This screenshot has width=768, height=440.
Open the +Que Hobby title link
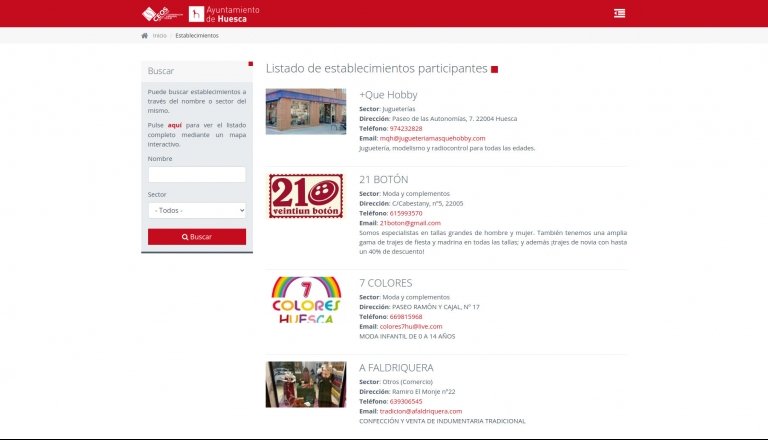click(388, 95)
